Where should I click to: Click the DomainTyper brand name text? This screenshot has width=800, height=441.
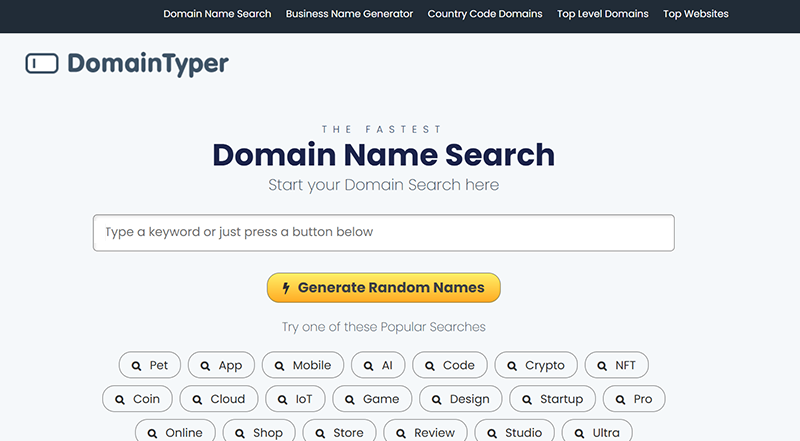tap(148, 64)
